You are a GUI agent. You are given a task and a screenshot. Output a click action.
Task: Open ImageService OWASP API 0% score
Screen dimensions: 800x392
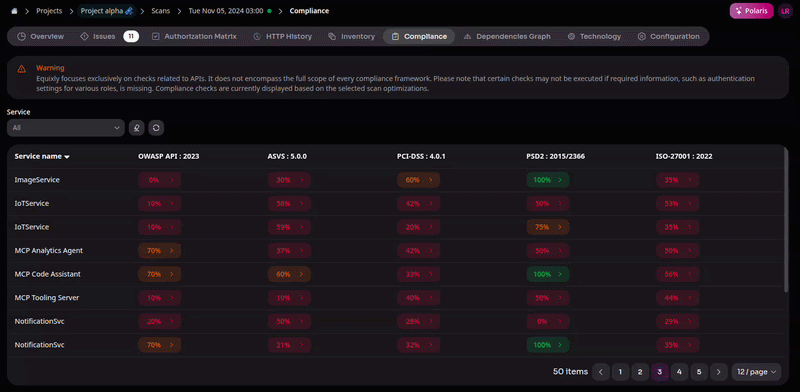[160, 180]
